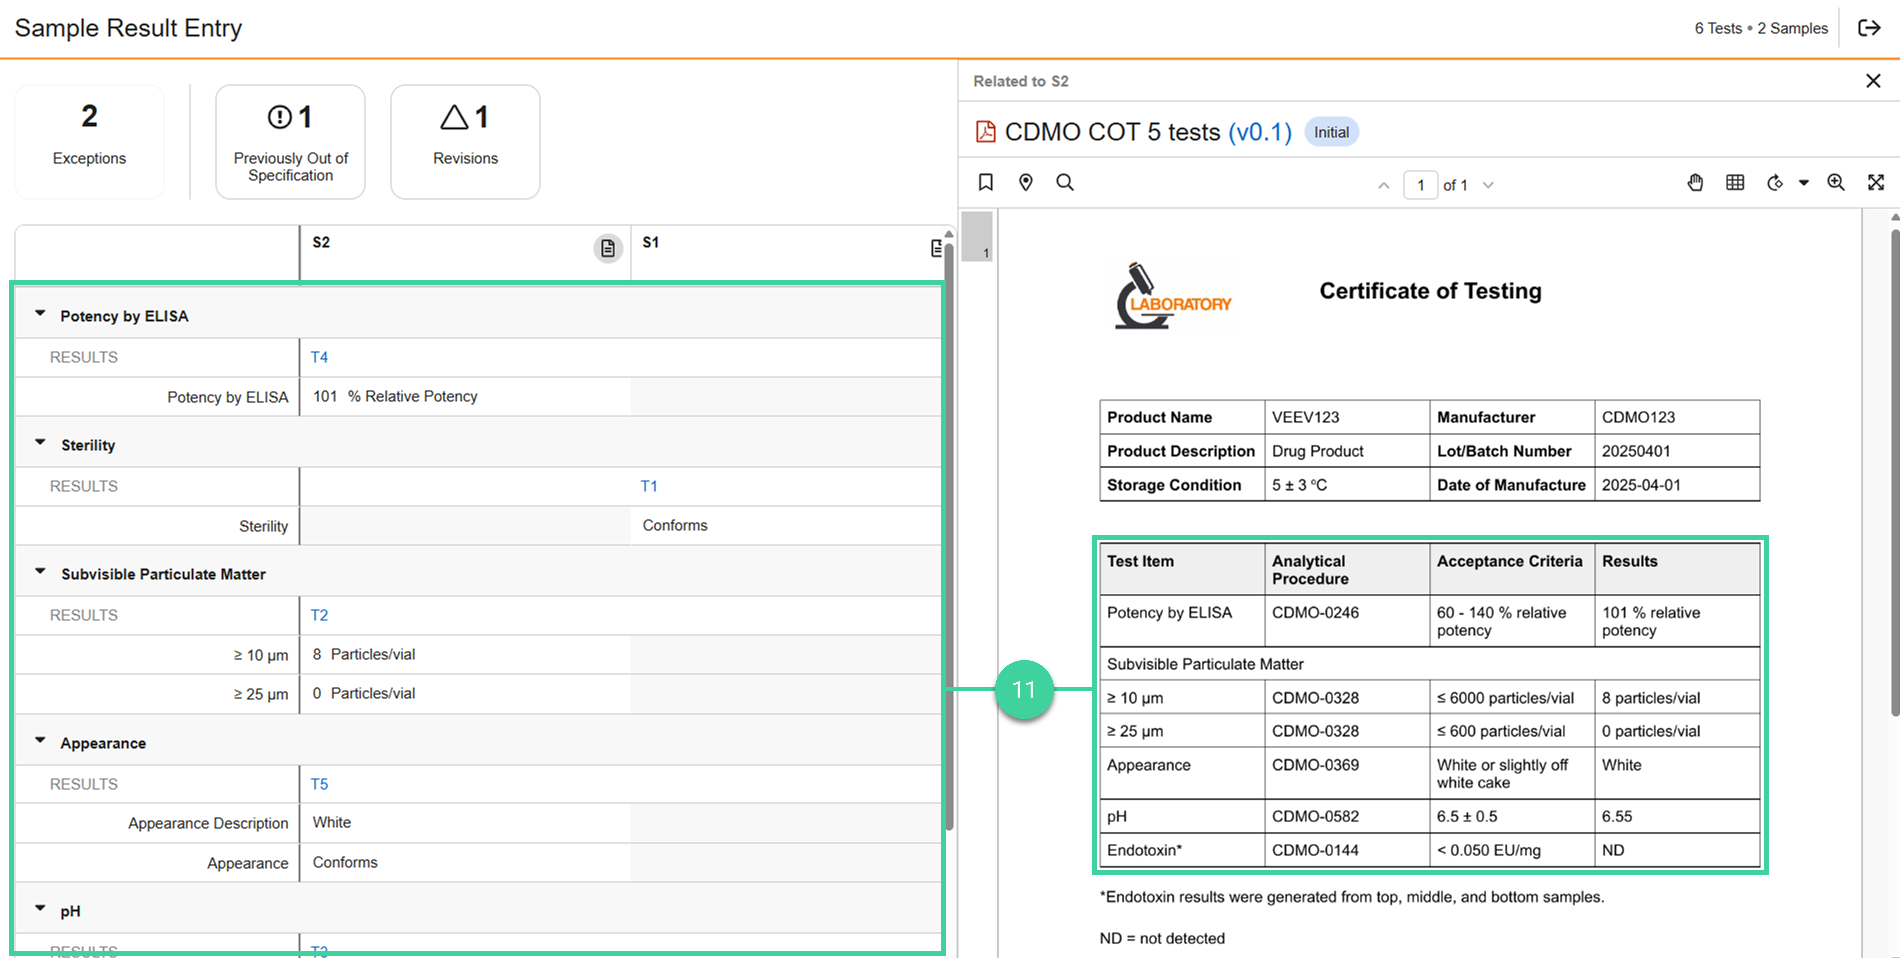Show the Revisions card
This screenshot has width=1900, height=958.
pos(465,141)
